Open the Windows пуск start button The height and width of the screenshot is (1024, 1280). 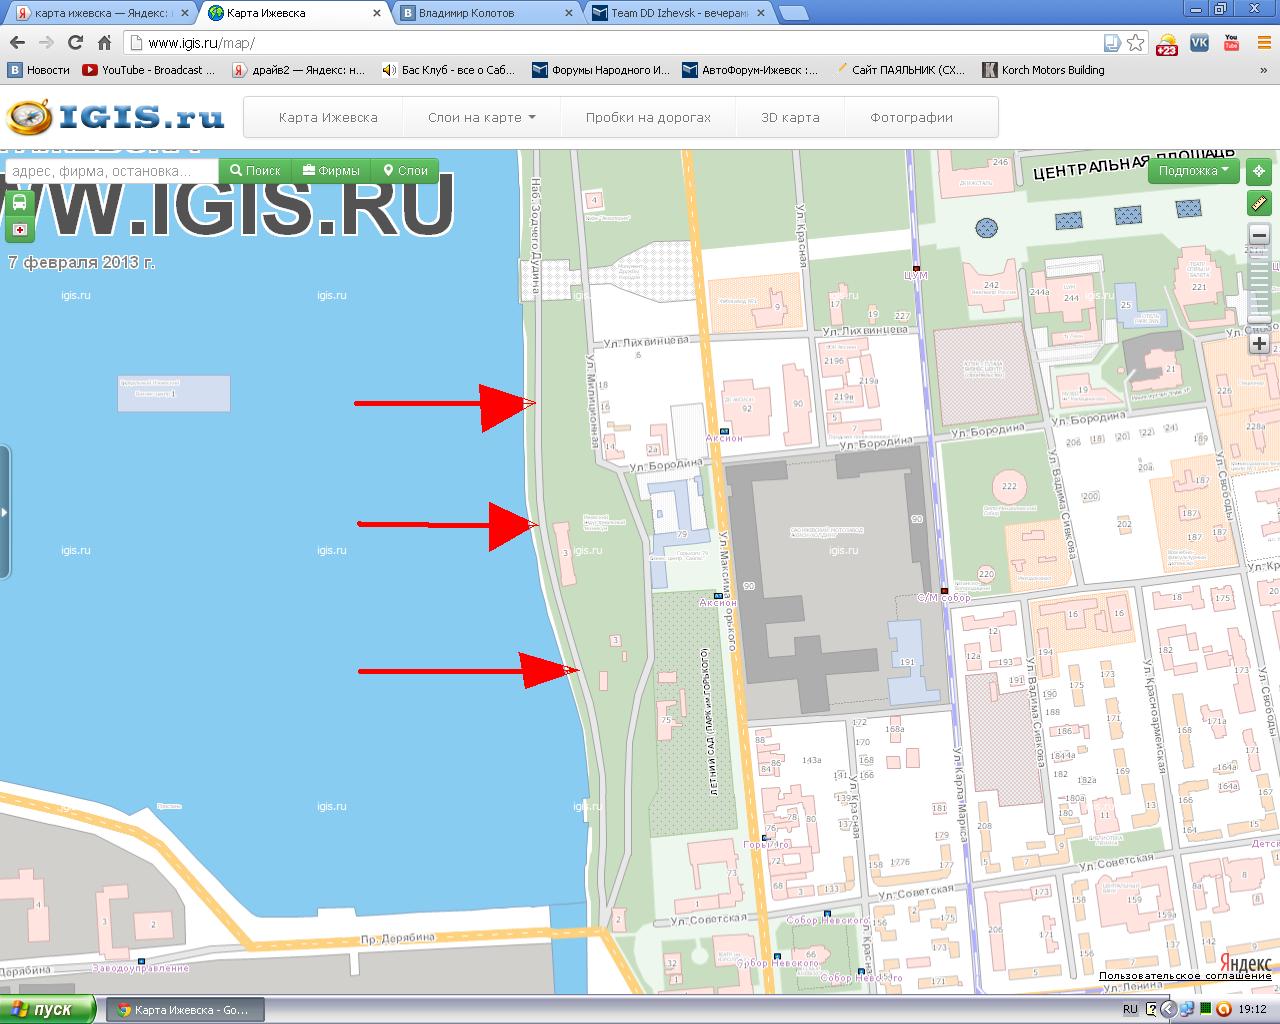coord(47,1009)
